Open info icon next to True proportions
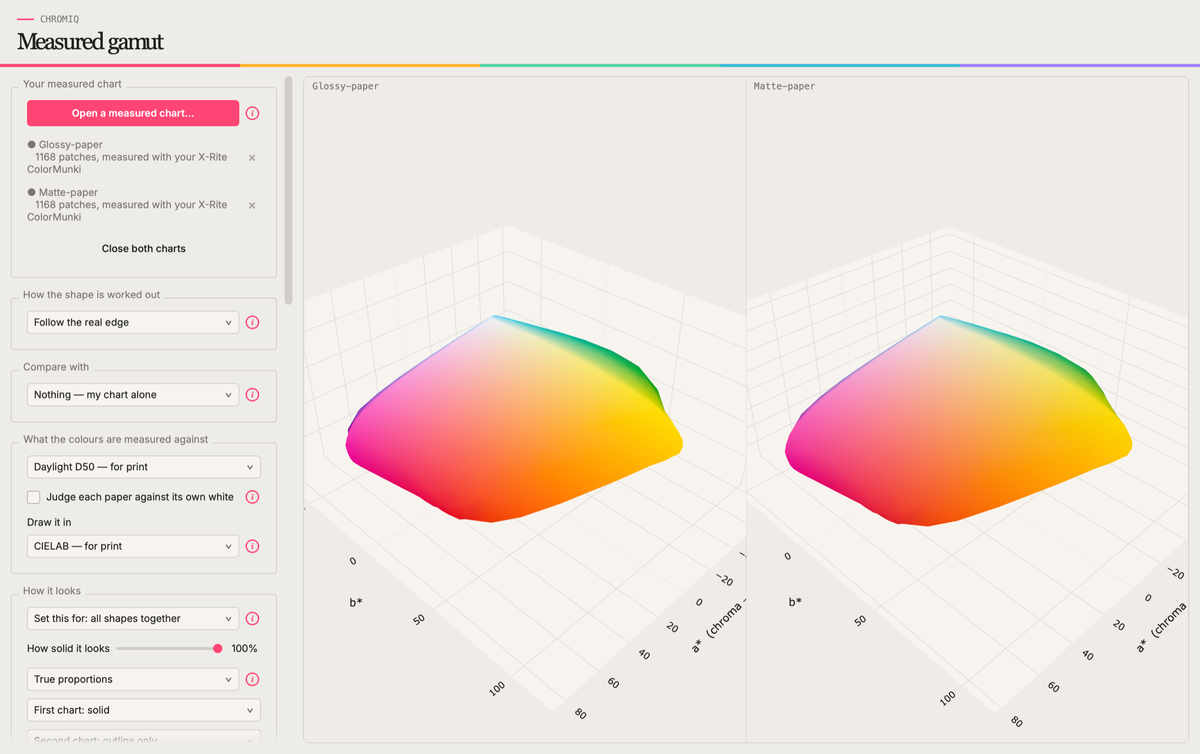 [x=252, y=679]
